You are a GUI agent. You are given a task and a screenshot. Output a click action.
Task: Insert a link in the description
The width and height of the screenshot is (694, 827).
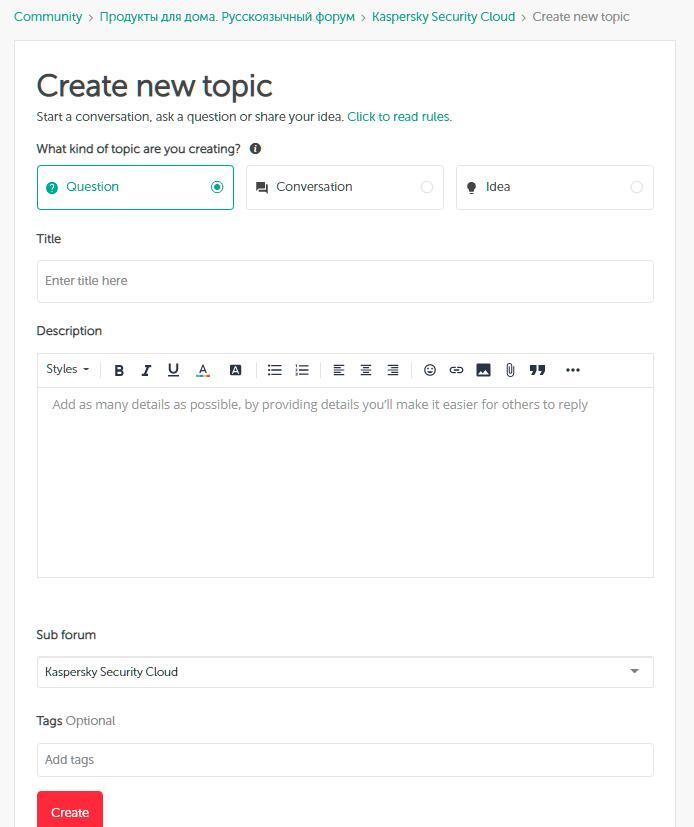[456, 370]
